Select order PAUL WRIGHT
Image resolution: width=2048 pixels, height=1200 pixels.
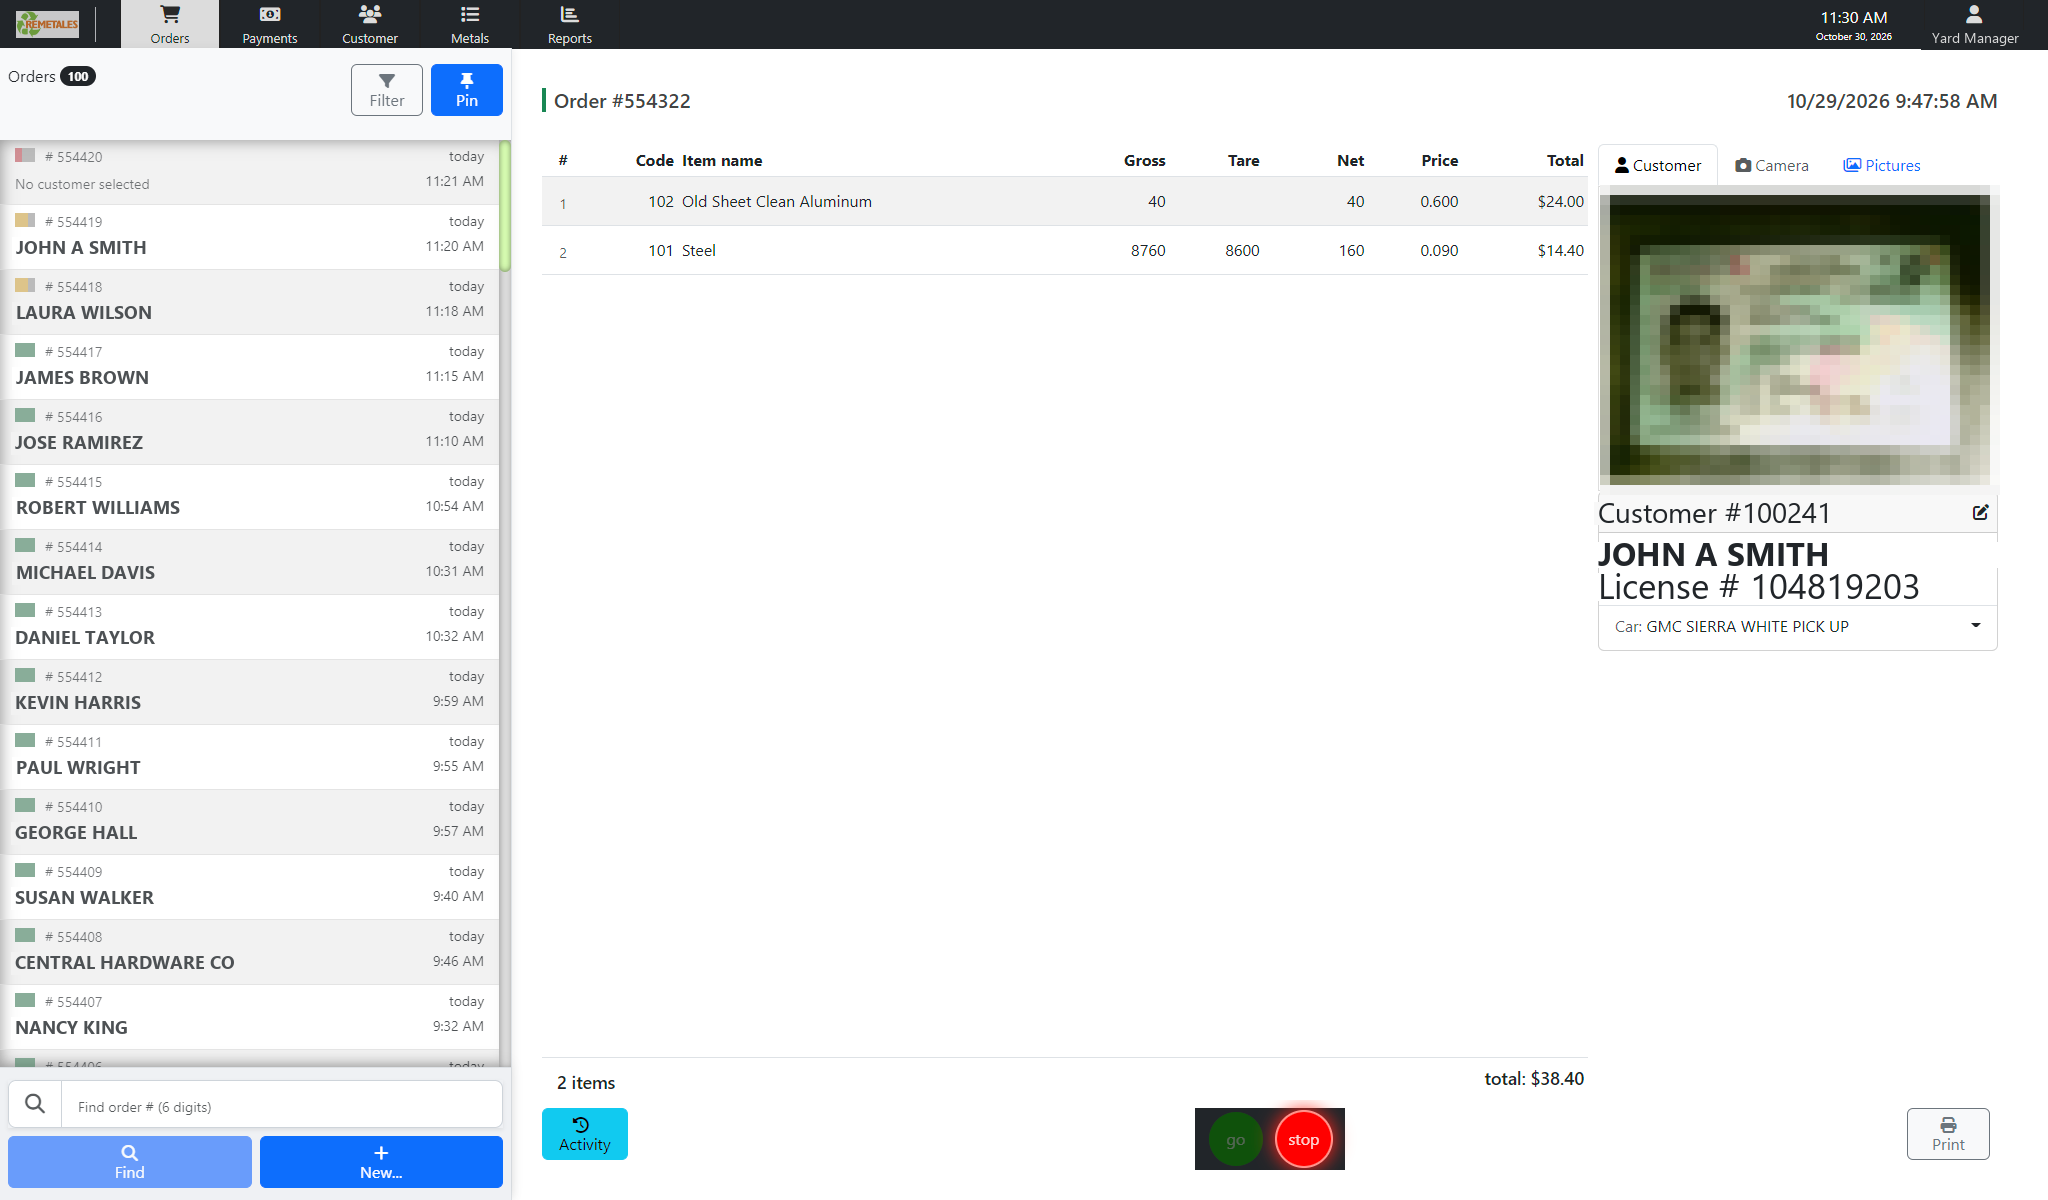tap(249, 757)
